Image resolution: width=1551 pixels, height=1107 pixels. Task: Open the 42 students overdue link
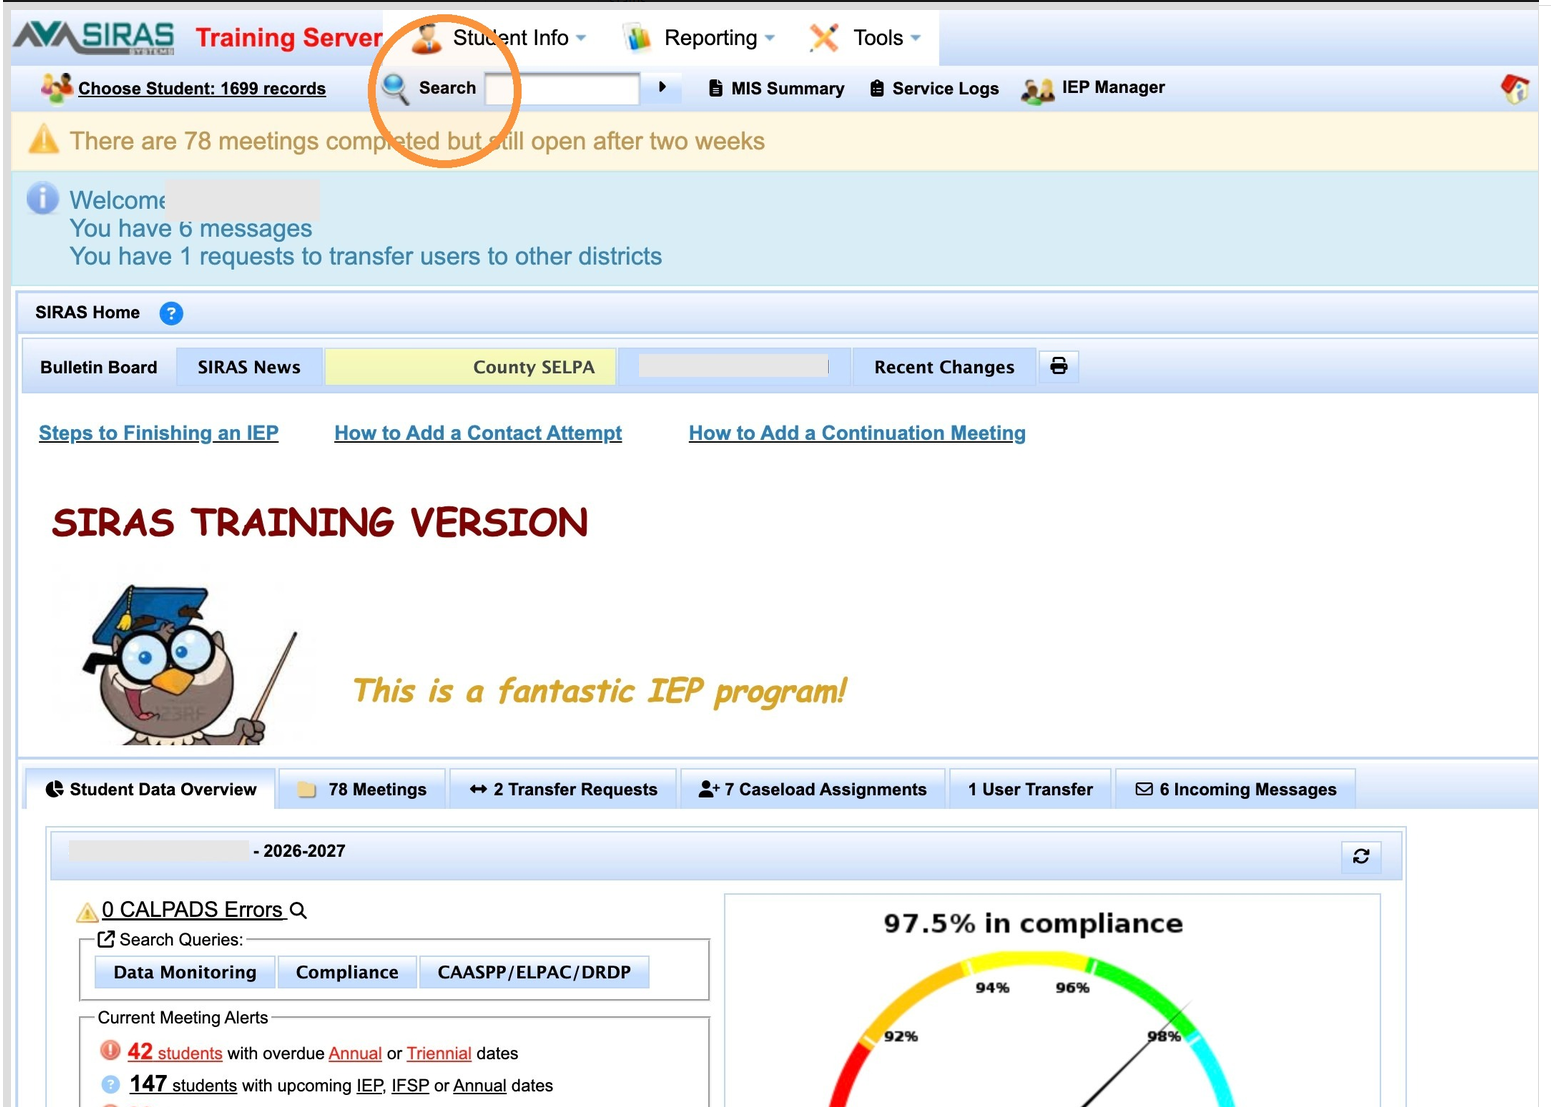[x=175, y=1052]
